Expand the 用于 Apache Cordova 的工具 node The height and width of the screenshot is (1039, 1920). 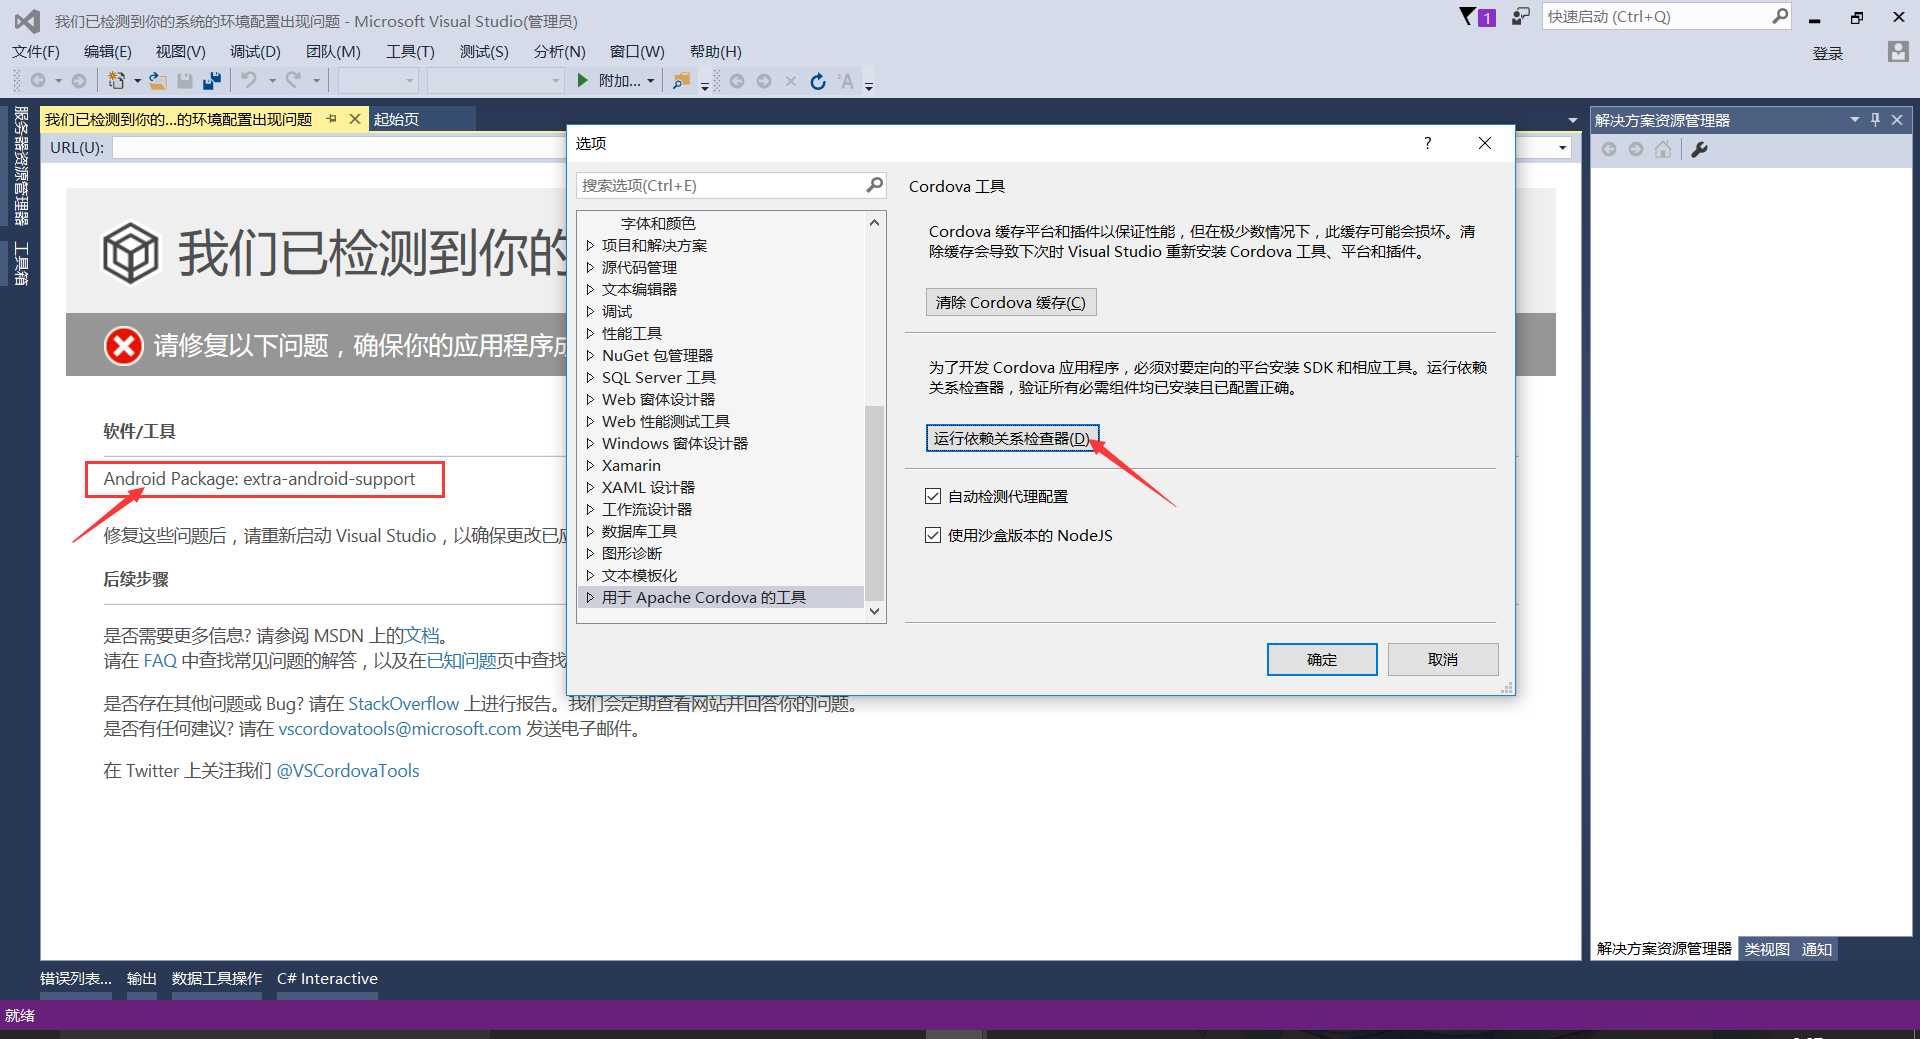click(x=590, y=597)
